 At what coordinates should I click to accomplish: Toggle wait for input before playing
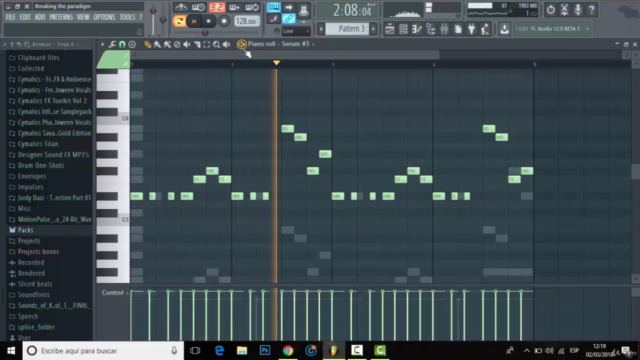tap(198, 7)
